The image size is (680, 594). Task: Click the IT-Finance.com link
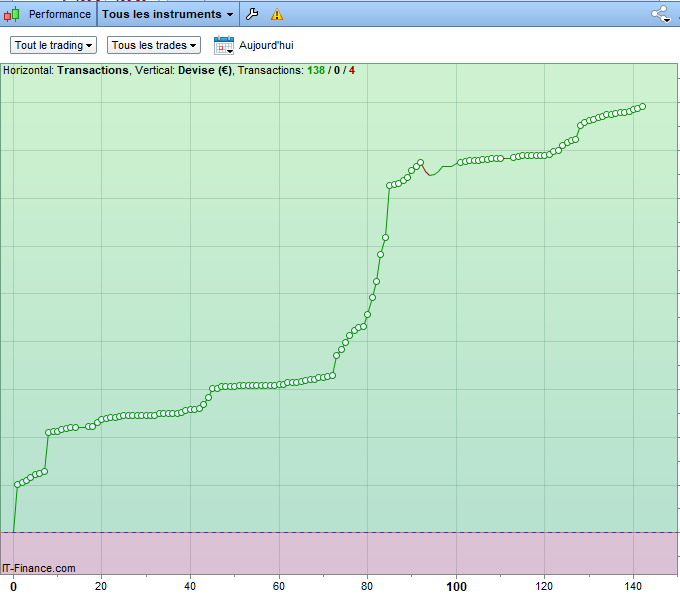pos(39,568)
